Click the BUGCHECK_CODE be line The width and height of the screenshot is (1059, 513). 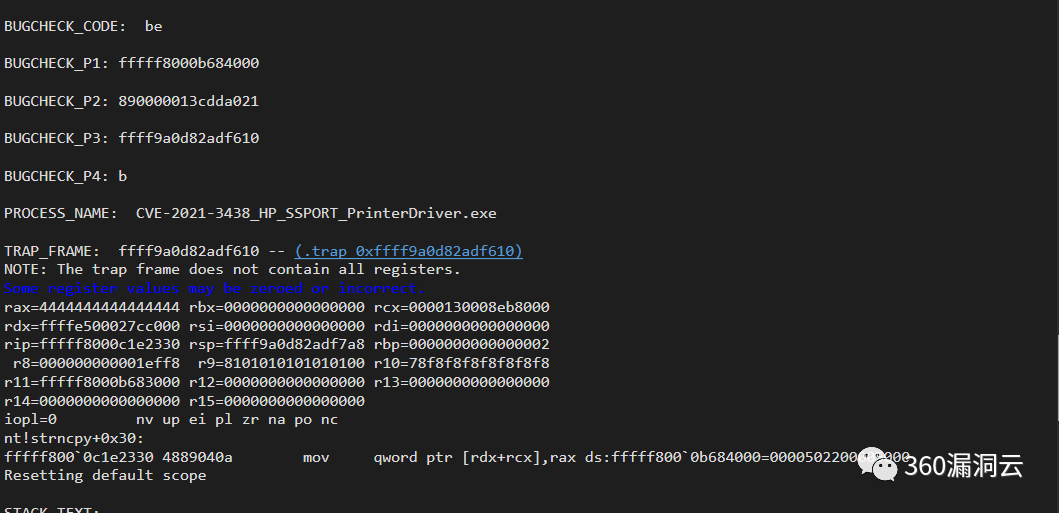pyautogui.click(x=83, y=26)
